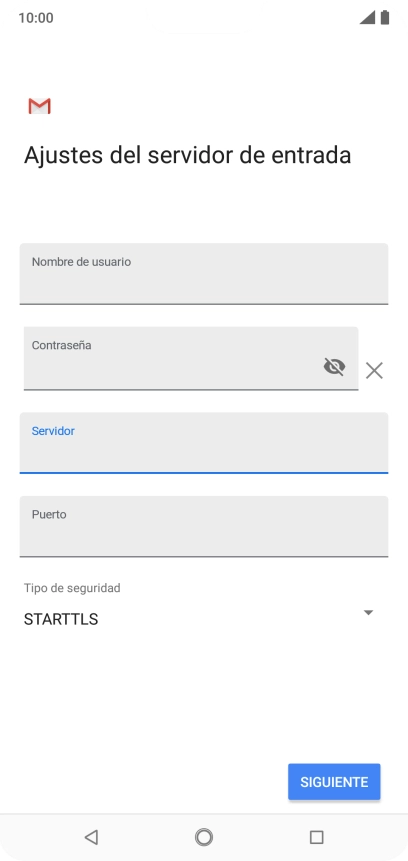Focus the Nombre de usuario field
Viewport: 408px width, 861px height.
coord(204,274)
